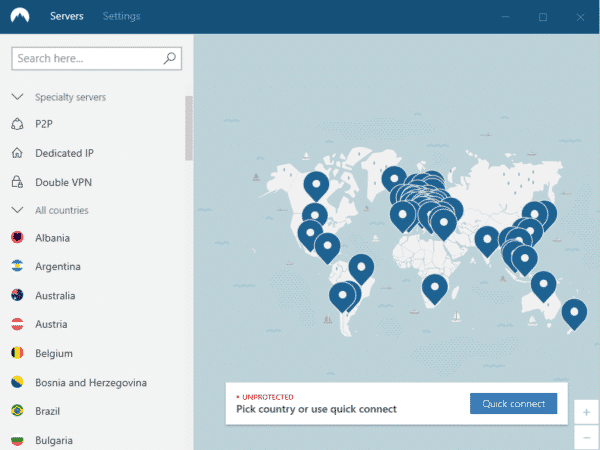Viewport: 600px width, 450px height.
Task: Click the Quick connect button
Action: point(514,403)
